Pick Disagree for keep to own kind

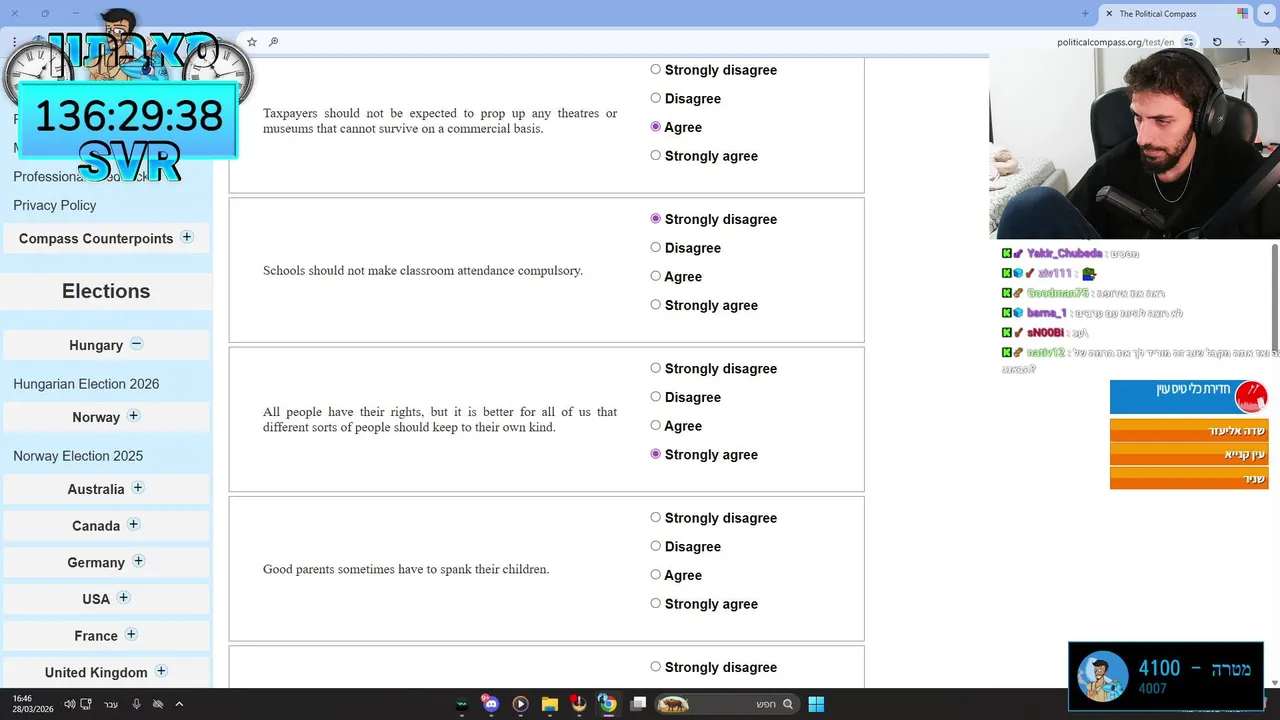click(656, 396)
